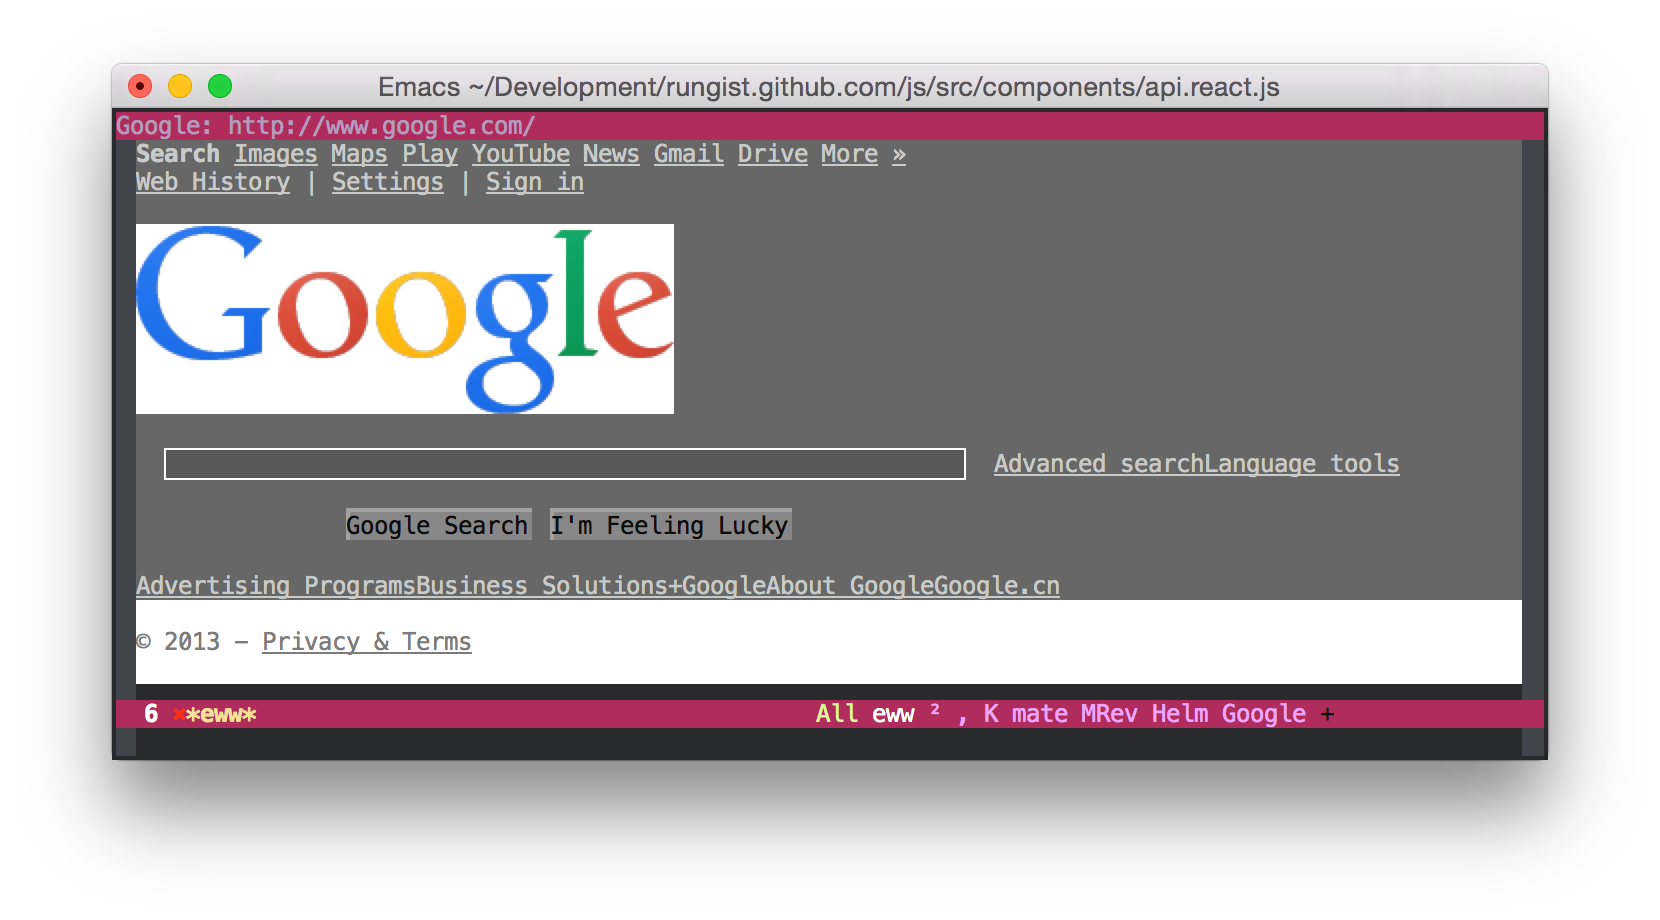Zoom the Emacs window with the green button
This screenshot has height=920, width=1660.
[x=220, y=87]
